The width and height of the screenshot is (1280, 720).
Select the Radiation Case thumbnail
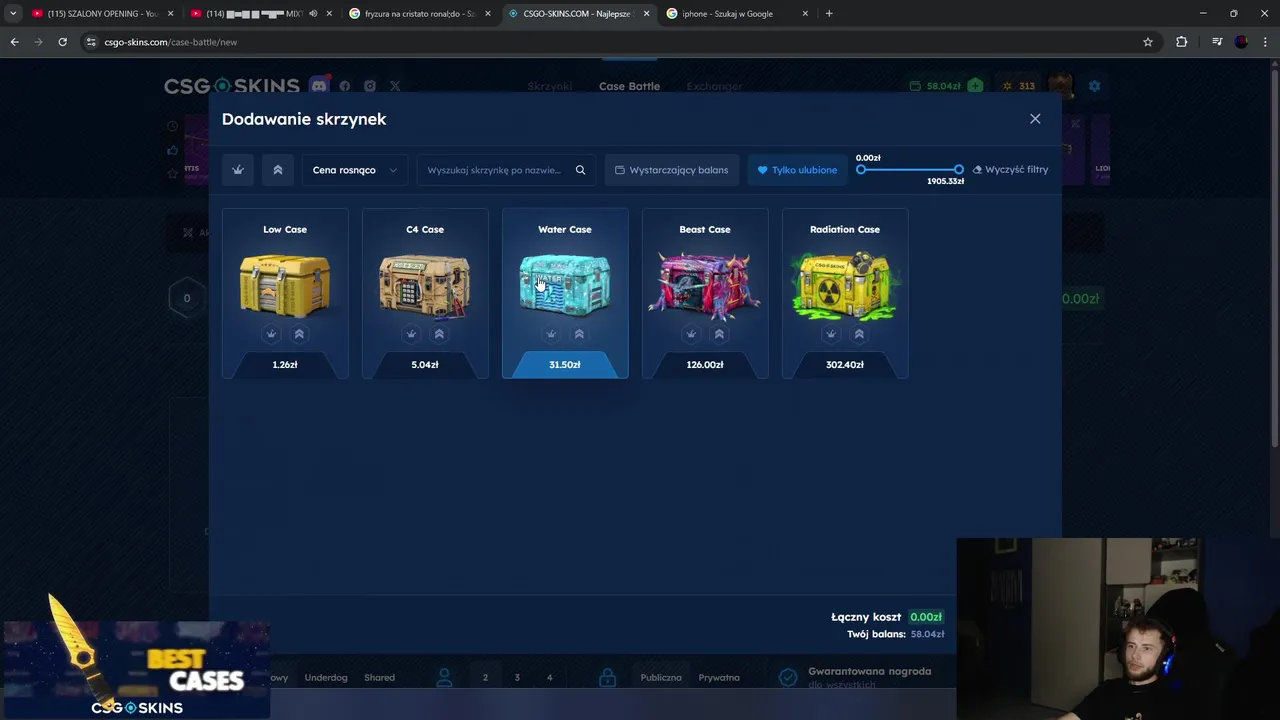845,285
